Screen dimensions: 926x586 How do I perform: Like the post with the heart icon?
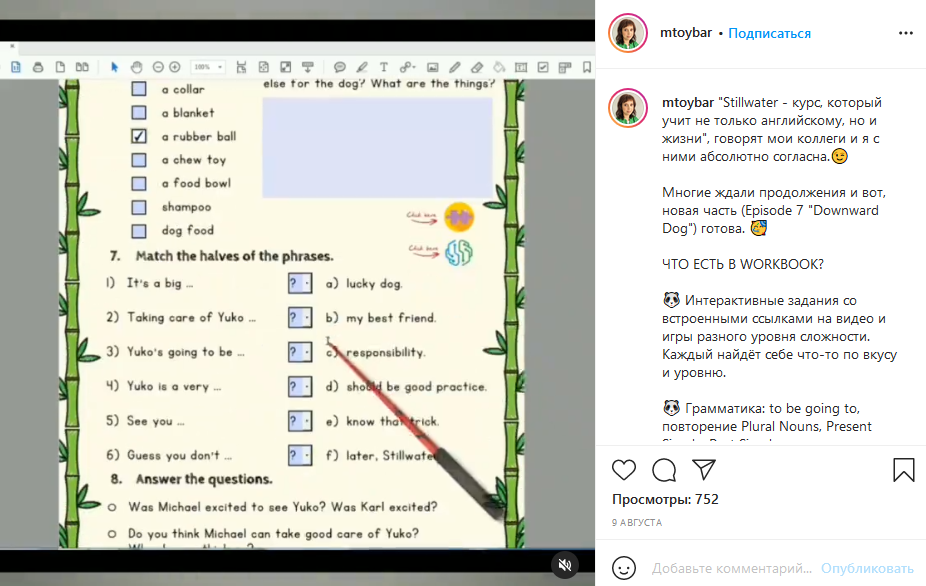pyautogui.click(x=624, y=470)
